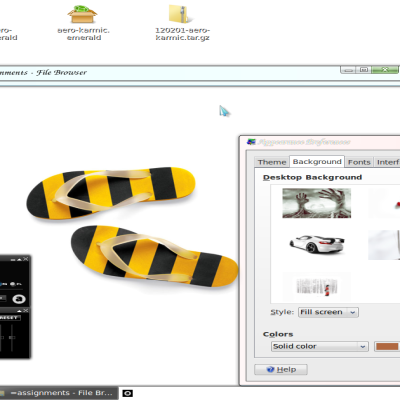Minimize the media player main window
The height and width of the screenshot is (400, 400).
pyautogui.click(x=13, y=260)
